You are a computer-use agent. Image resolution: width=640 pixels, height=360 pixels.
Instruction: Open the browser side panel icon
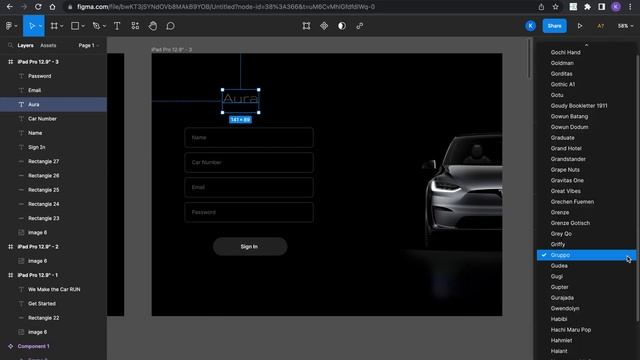[x=602, y=7]
